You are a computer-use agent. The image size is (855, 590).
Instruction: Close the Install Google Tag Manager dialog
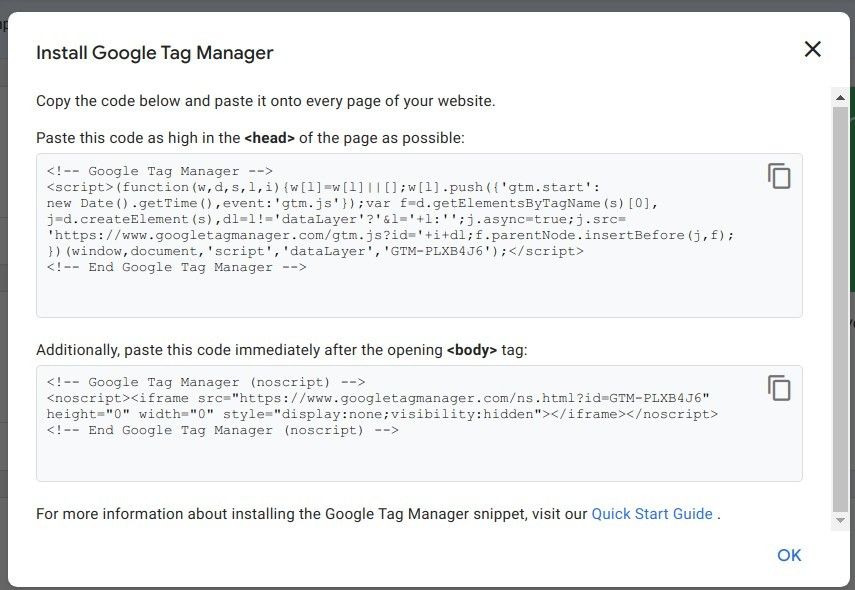812,49
